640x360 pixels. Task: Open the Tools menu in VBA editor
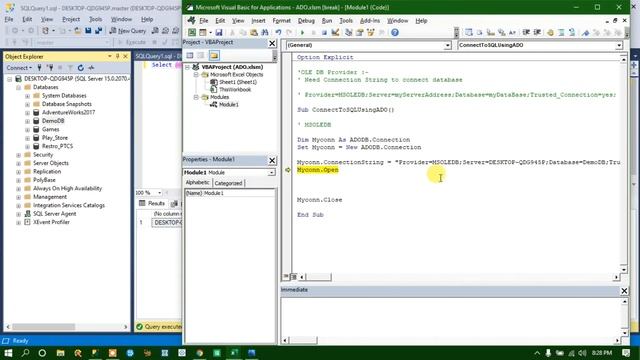[x=346, y=20]
